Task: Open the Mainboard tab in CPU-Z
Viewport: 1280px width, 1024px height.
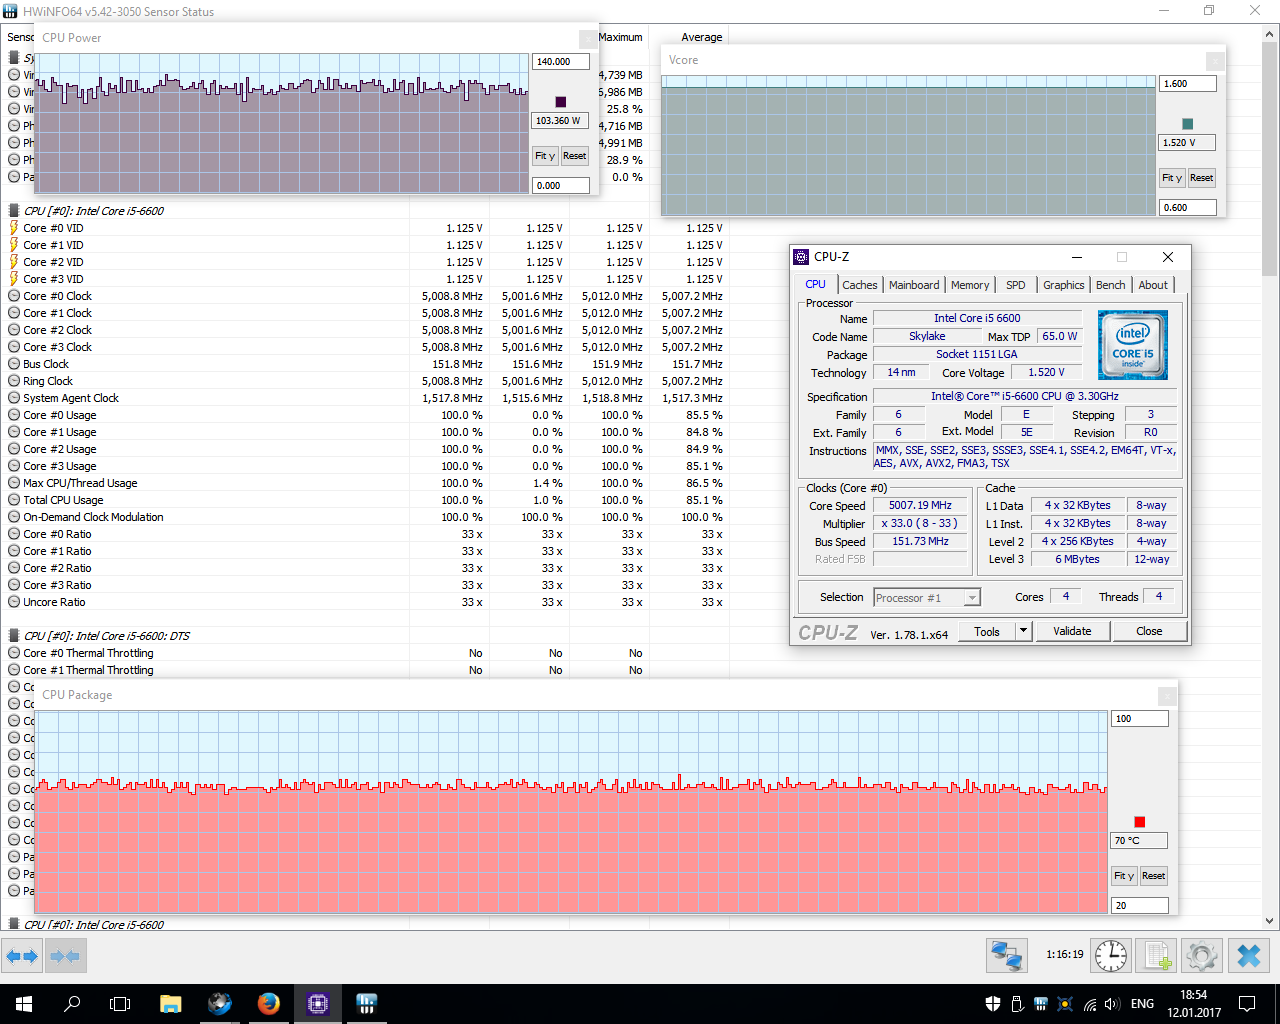Action: pos(914,285)
